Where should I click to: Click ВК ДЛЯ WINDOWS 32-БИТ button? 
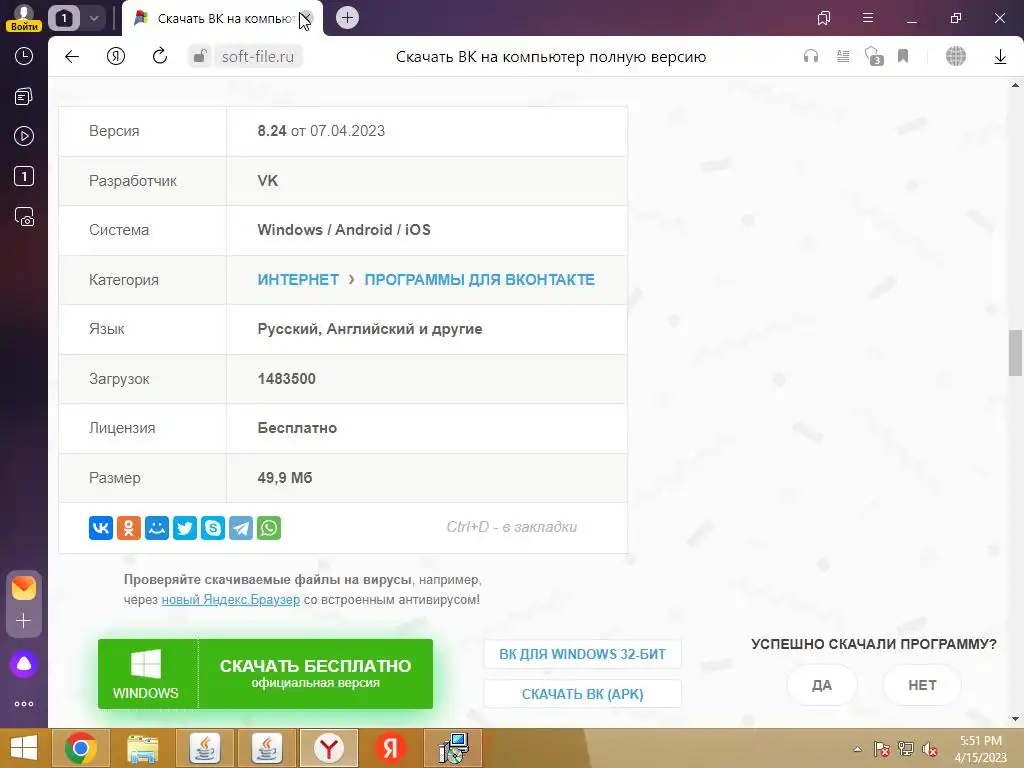[582, 654]
